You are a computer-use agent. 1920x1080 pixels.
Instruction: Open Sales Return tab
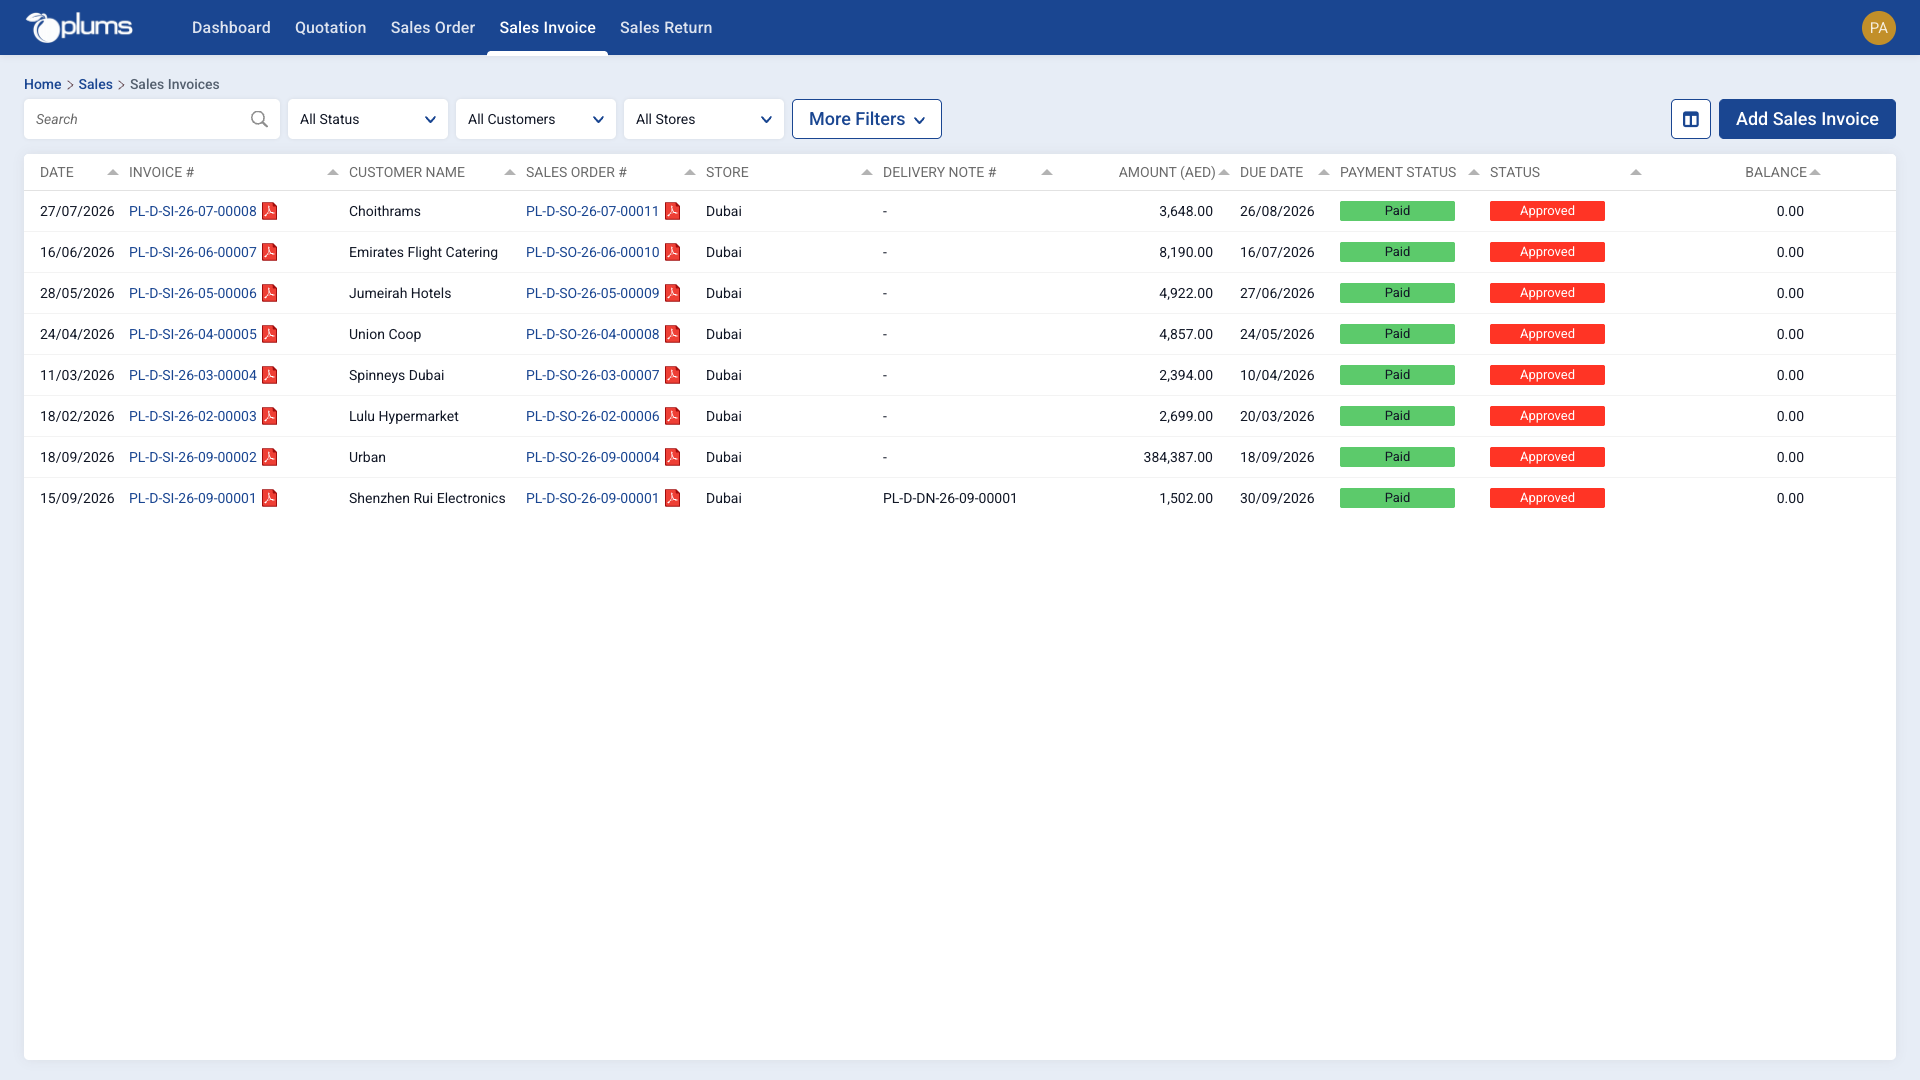(x=666, y=27)
